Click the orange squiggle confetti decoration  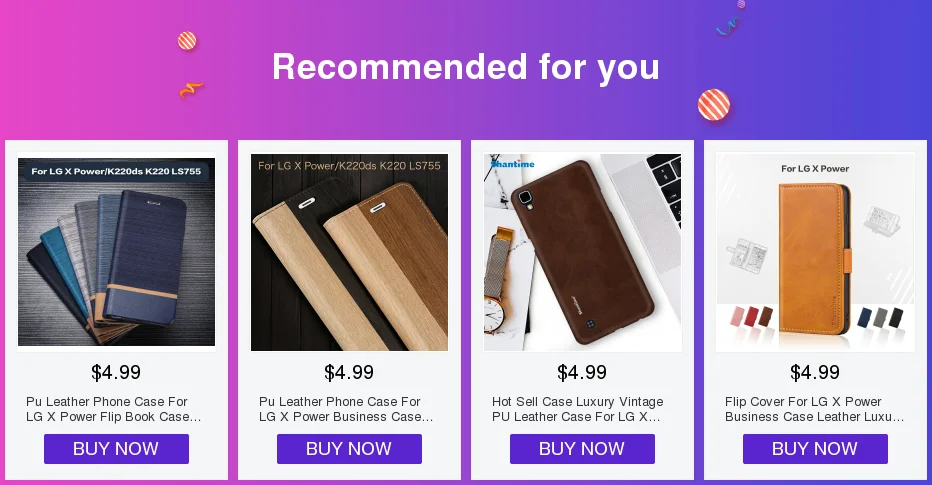191,90
